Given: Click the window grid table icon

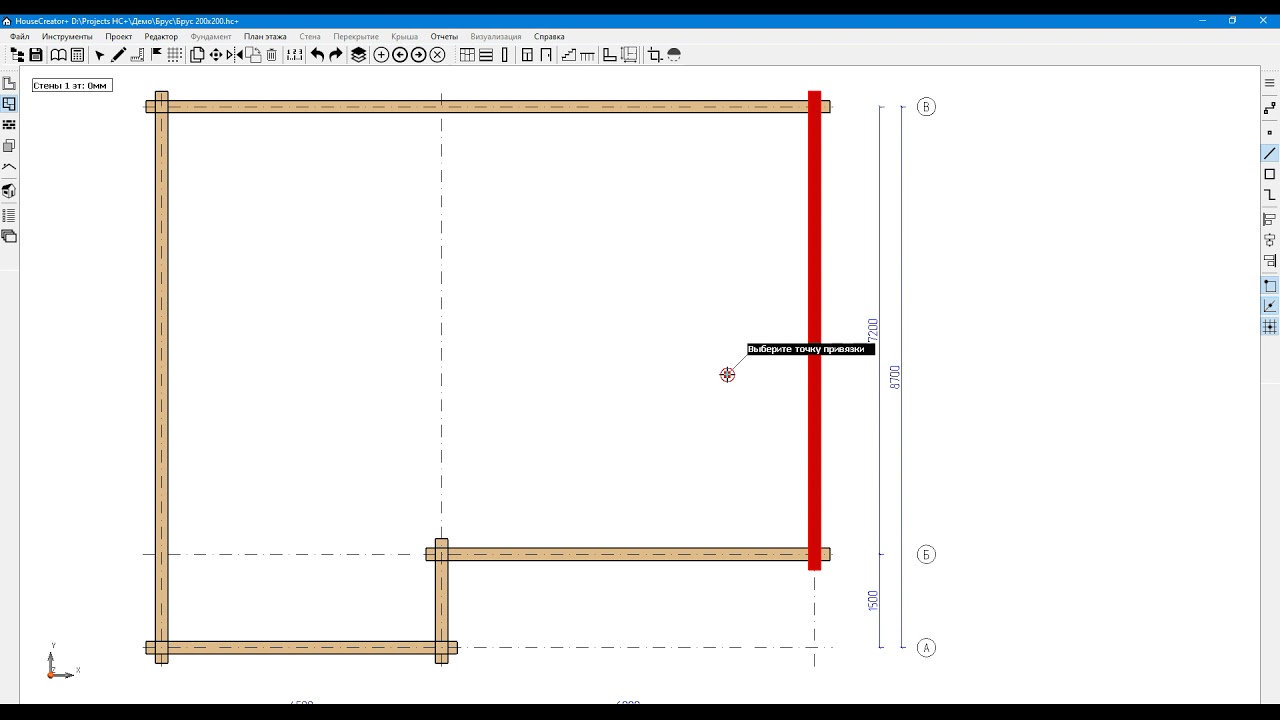Looking at the screenshot, I should click(467, 55).
